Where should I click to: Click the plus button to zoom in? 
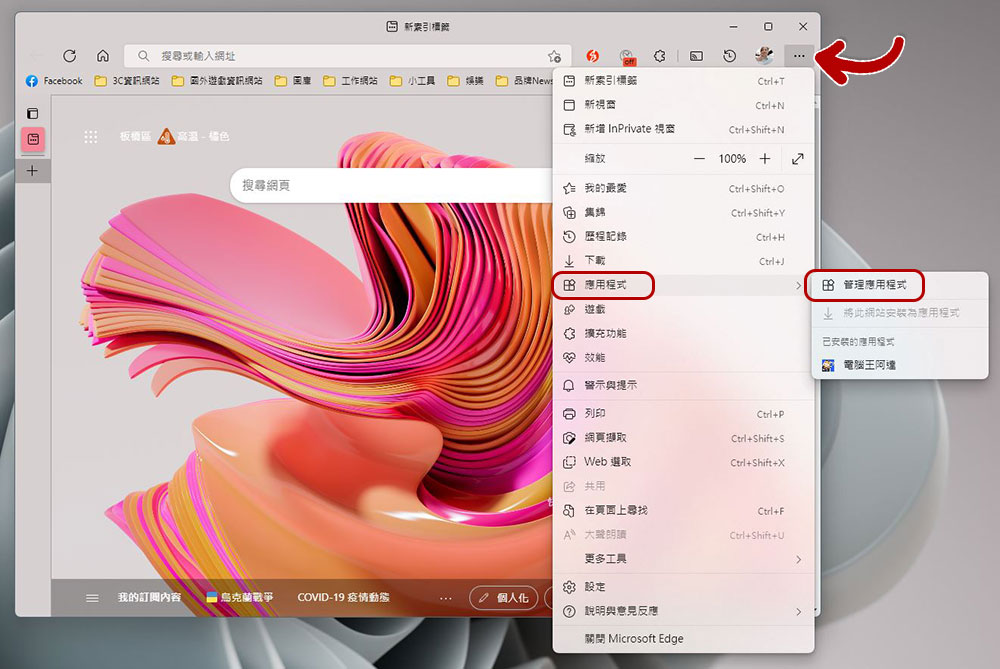(765, 159)
